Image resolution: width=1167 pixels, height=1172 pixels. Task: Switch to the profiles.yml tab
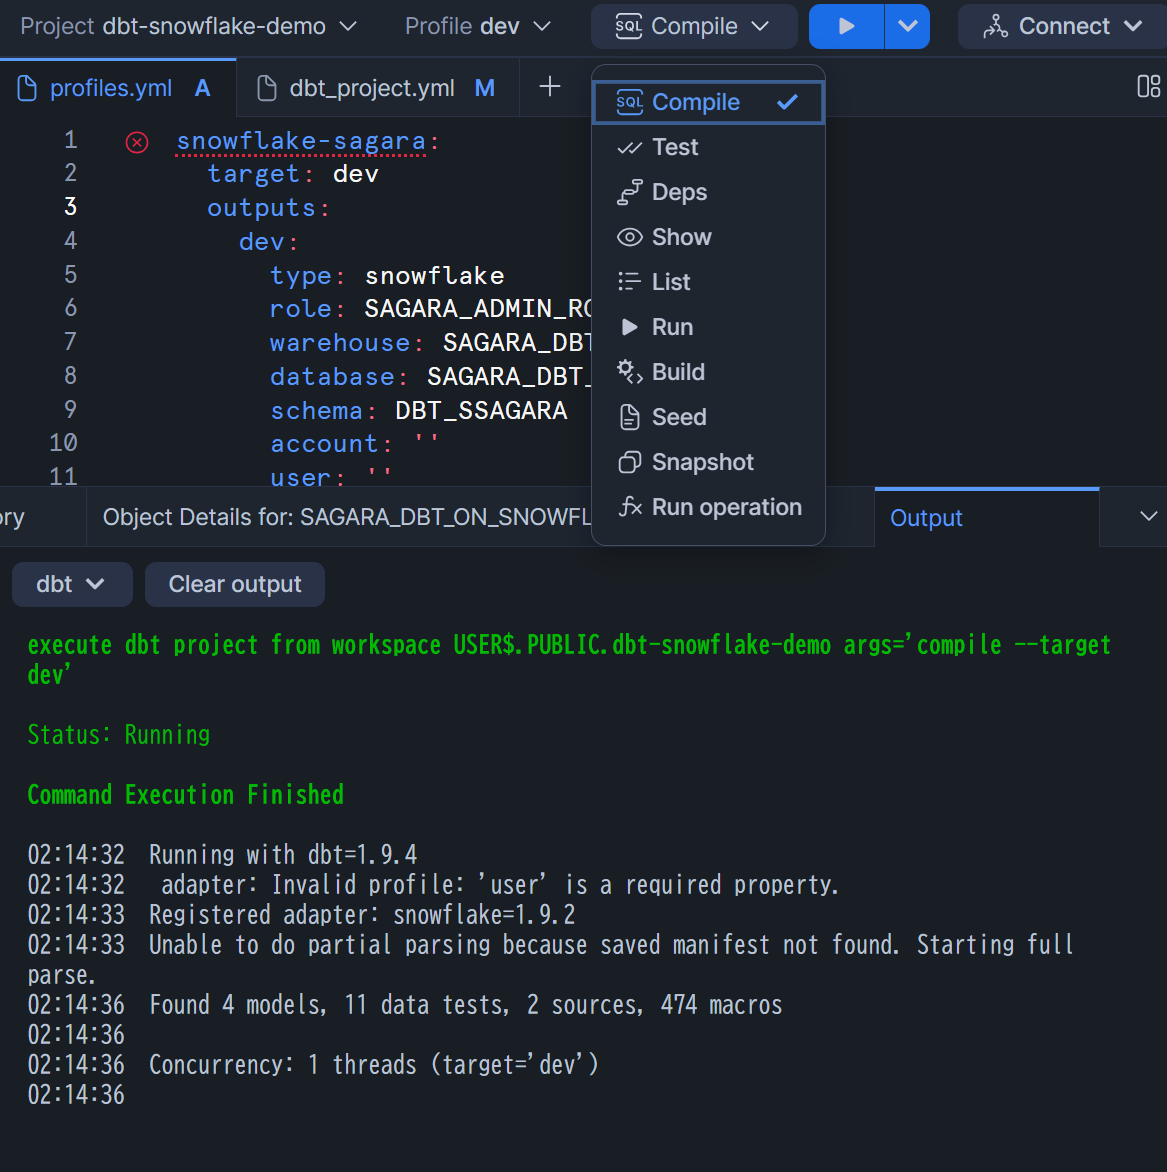coord(117,88)
